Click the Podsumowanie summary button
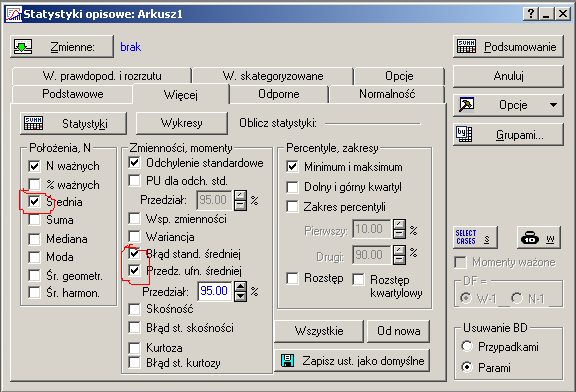This screenshot has width=576, height=392. tap(508, 47)
